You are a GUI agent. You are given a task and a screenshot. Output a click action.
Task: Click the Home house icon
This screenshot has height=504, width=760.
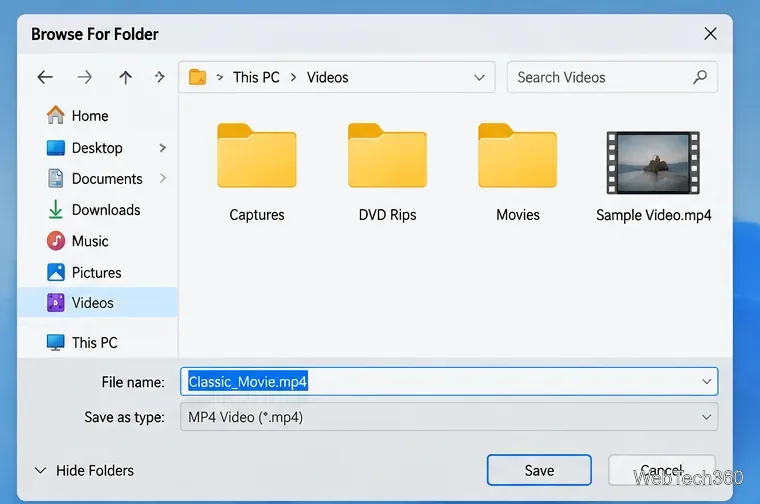pyautogui.click(x=55, y=115)
